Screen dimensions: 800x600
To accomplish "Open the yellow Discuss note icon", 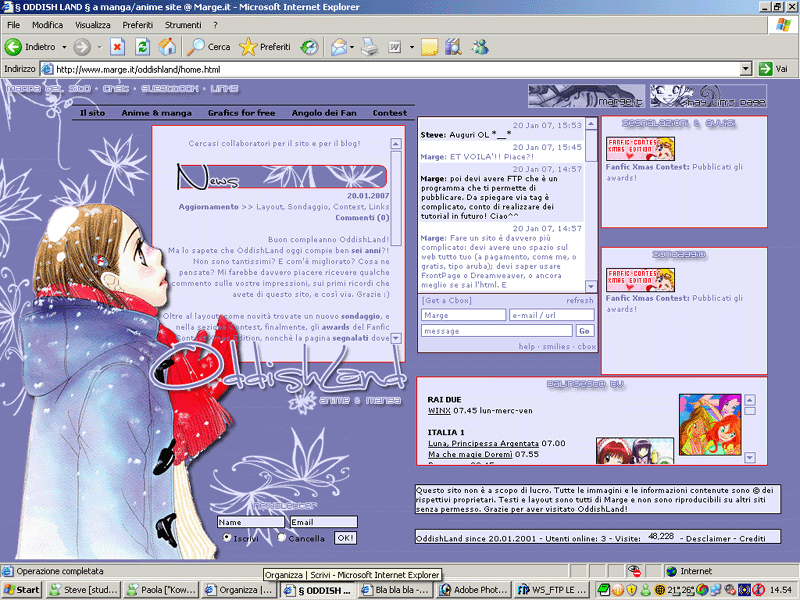I will (x=430, y=47).
